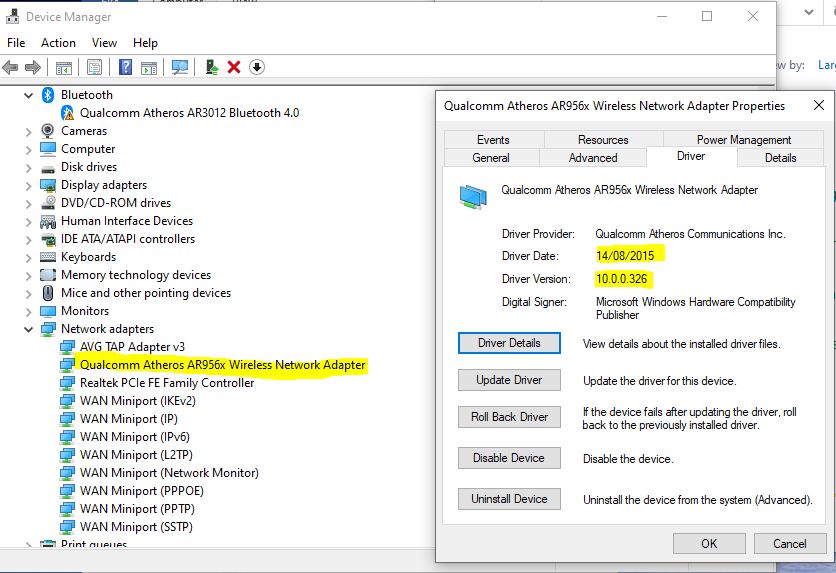
Task: Click the Uninstall Device button
Action: click(x=509, y=499)
